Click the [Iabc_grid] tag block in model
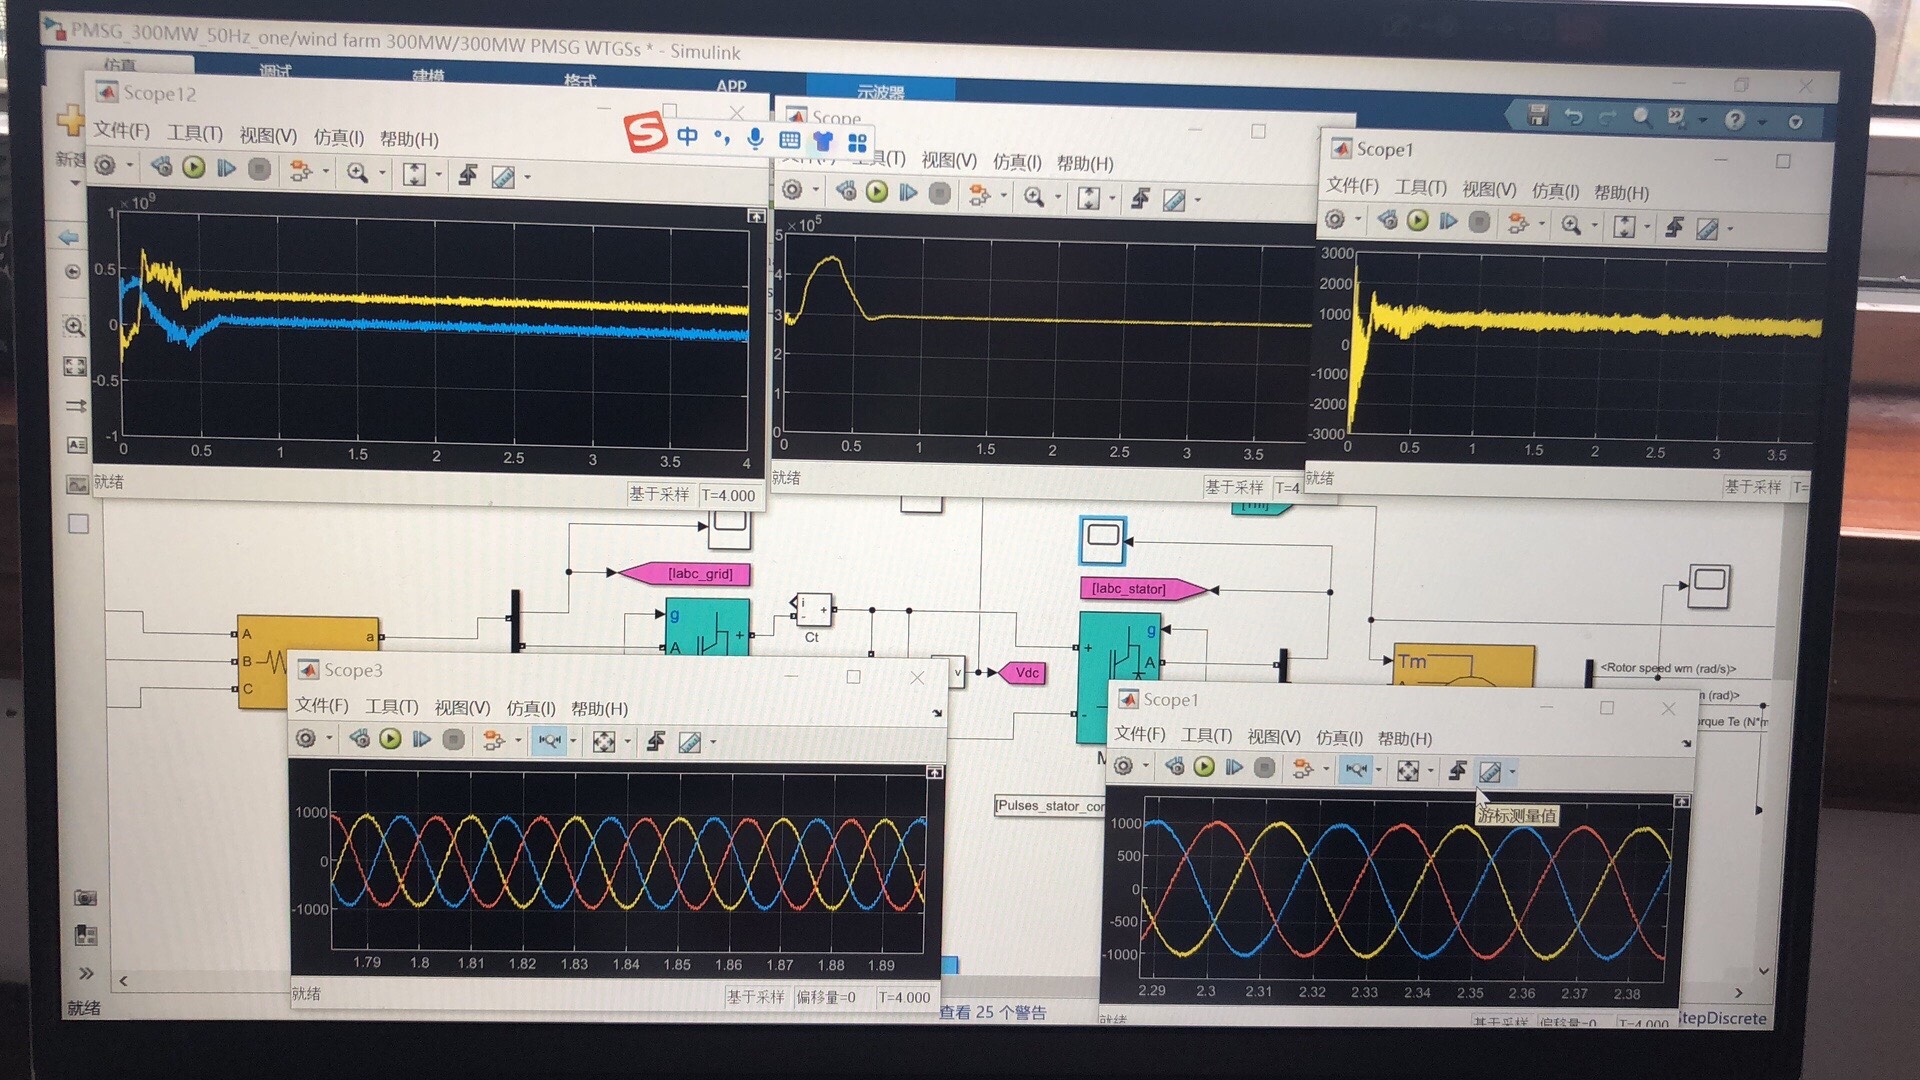 pos(700,574)
